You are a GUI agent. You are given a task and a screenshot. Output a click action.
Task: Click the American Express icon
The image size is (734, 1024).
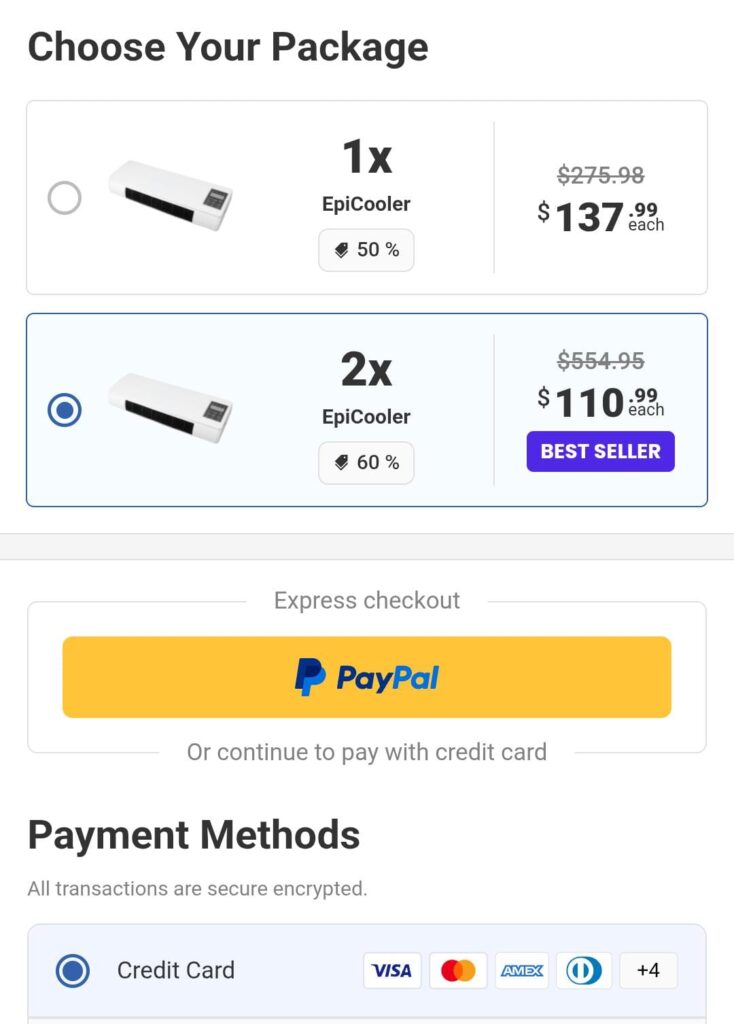[x=522, y=970]
